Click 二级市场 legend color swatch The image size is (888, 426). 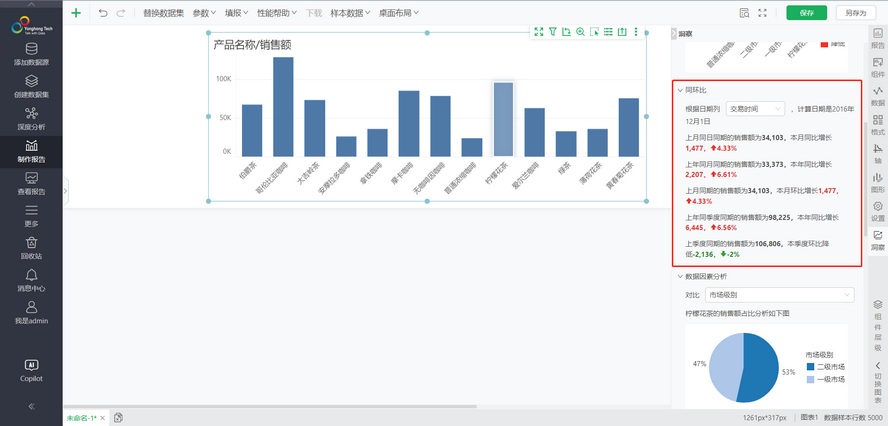[x=811, y=367]
